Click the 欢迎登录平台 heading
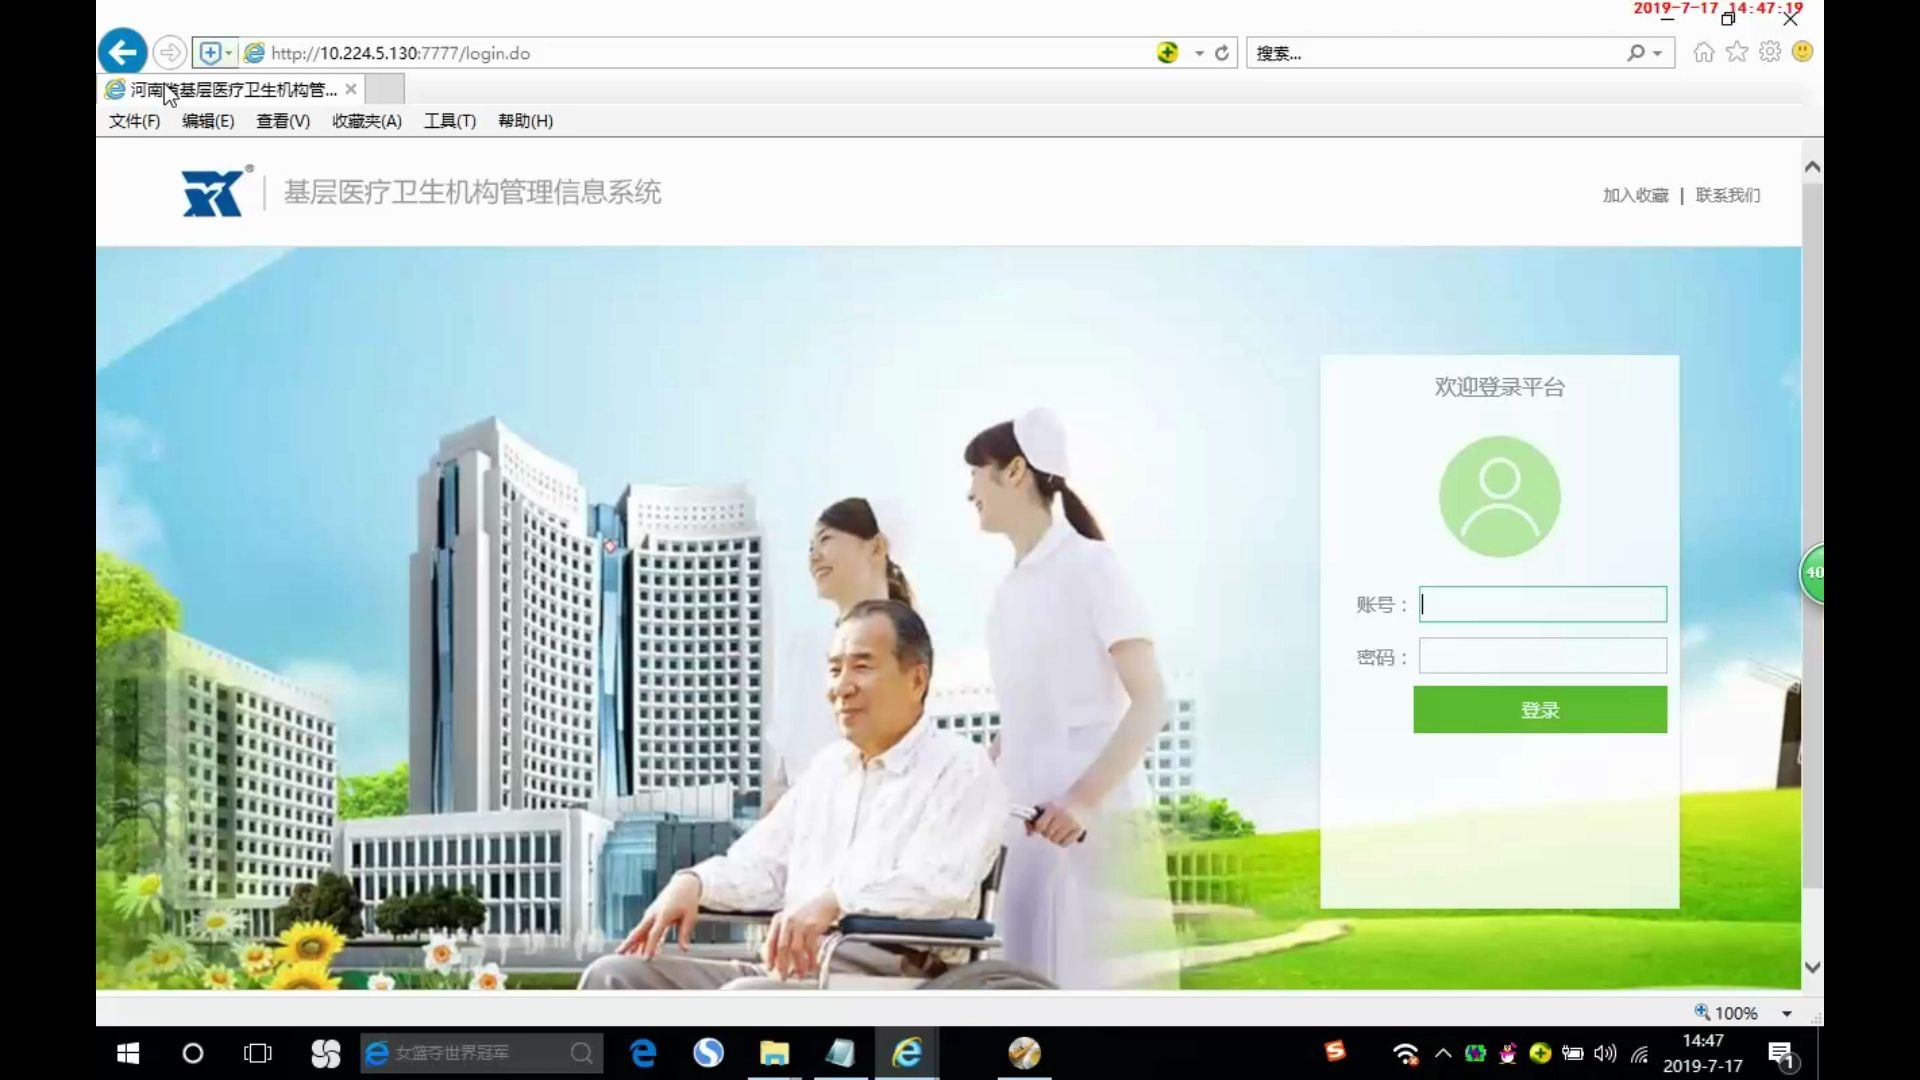This screenshot has width=1920, height=1080. coord(1499,387)
